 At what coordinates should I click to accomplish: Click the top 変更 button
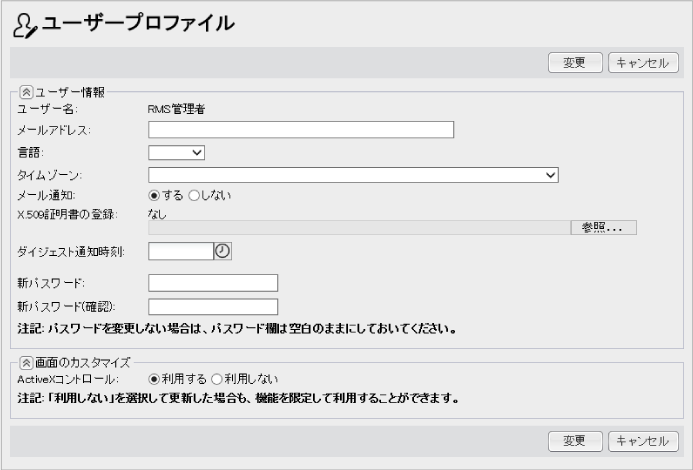(574, 63)
